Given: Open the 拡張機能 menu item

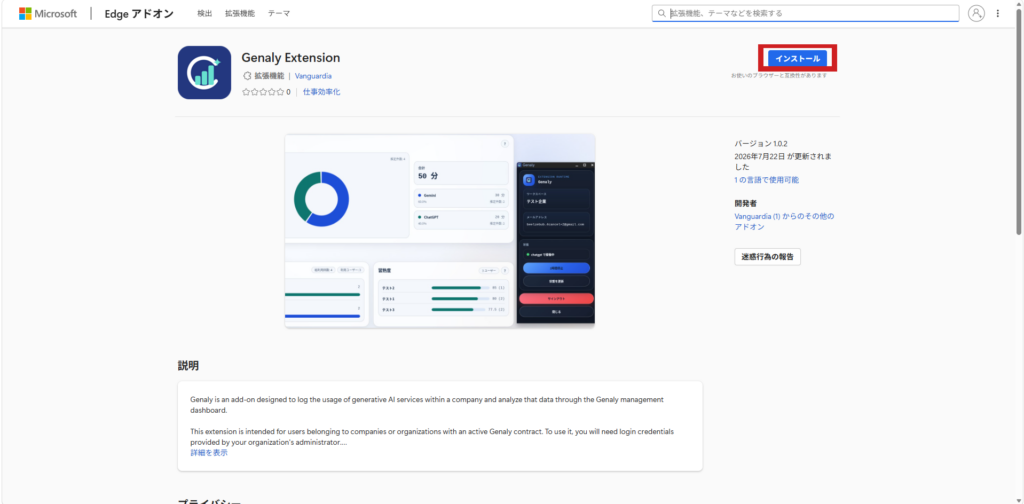Looking at the screenshot, I should pyautogui.click(x=240, y=13).
